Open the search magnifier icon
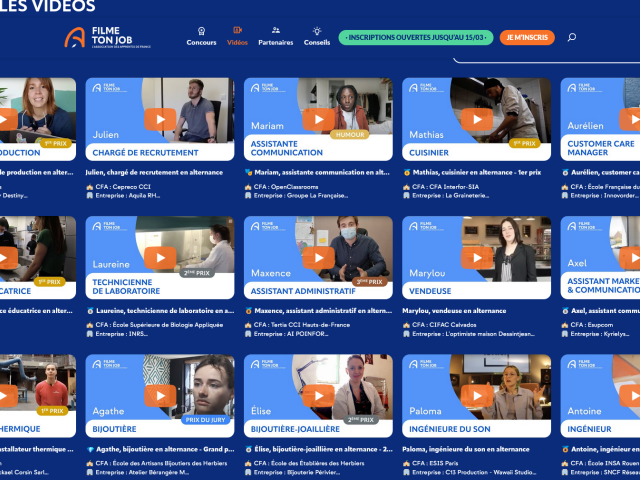This screenshot has width=640, height=480. pyautogui.click(x=571, y=37)
